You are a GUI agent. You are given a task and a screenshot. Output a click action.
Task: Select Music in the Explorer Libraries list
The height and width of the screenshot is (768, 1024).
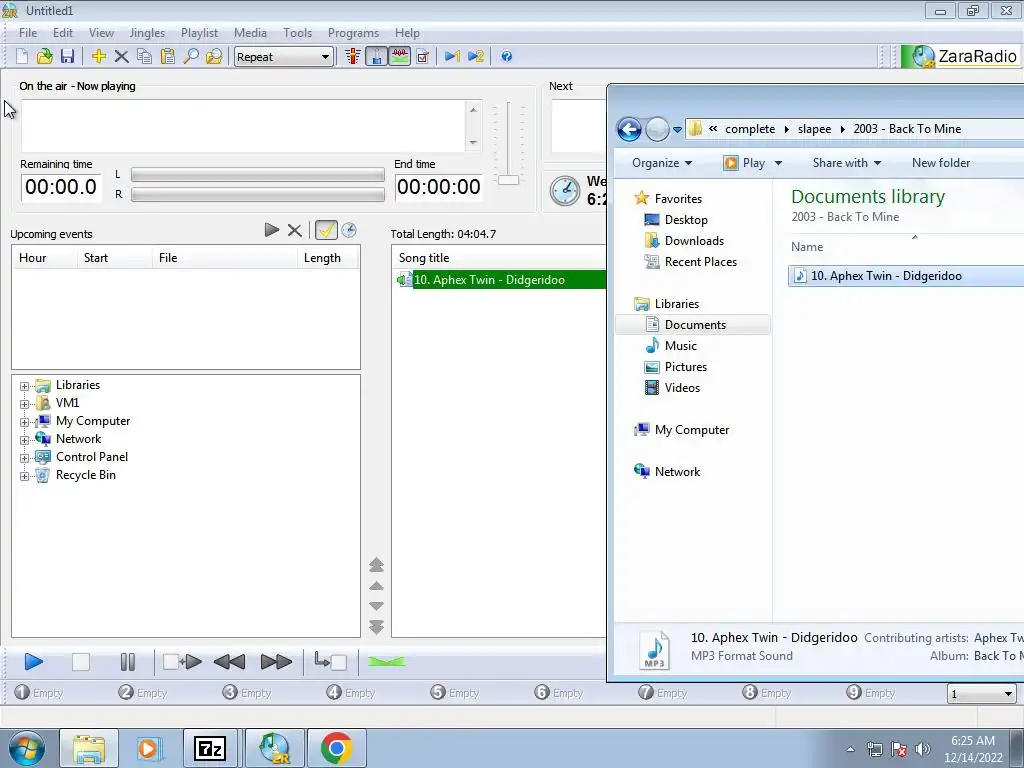click(680, 345)
